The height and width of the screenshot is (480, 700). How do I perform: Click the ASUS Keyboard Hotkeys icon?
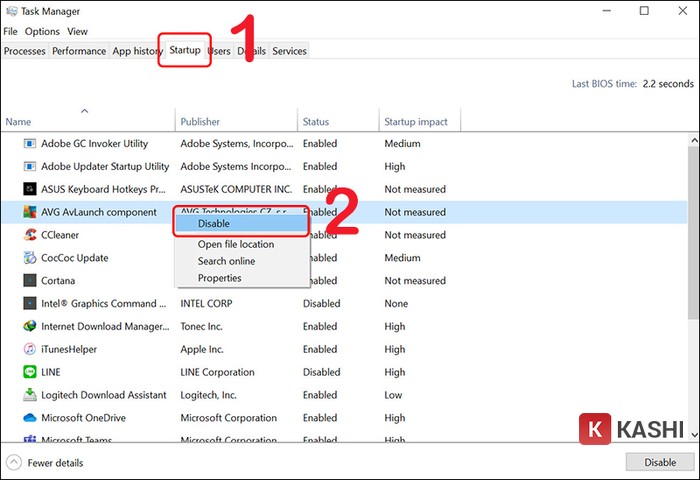click(29, 189)
